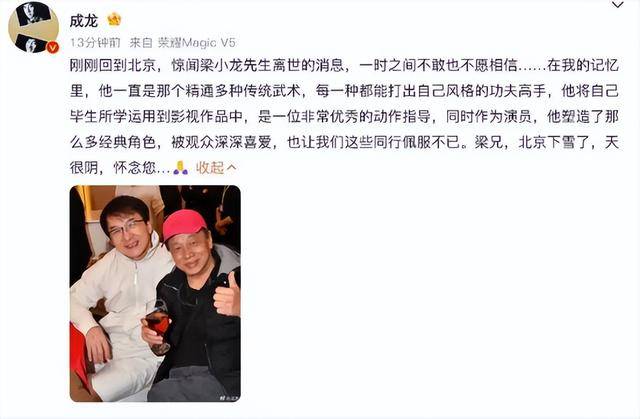Viewport: 640px width, 419px height.
Task: Click the red cap in the photo
Action: pyautogui.click(x=184, y=224)
